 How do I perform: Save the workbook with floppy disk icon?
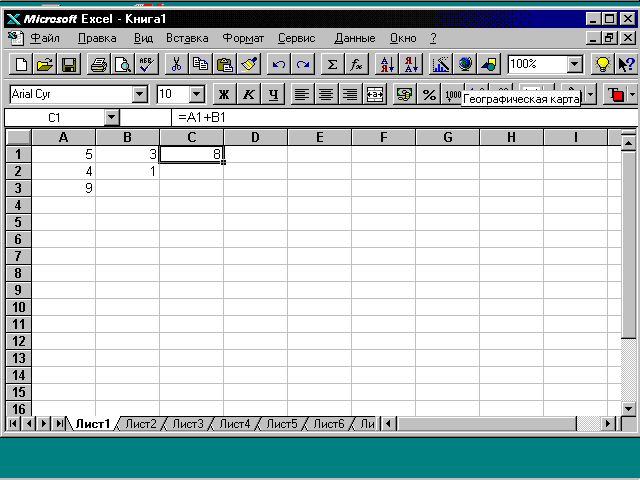(x=69, y=64)
